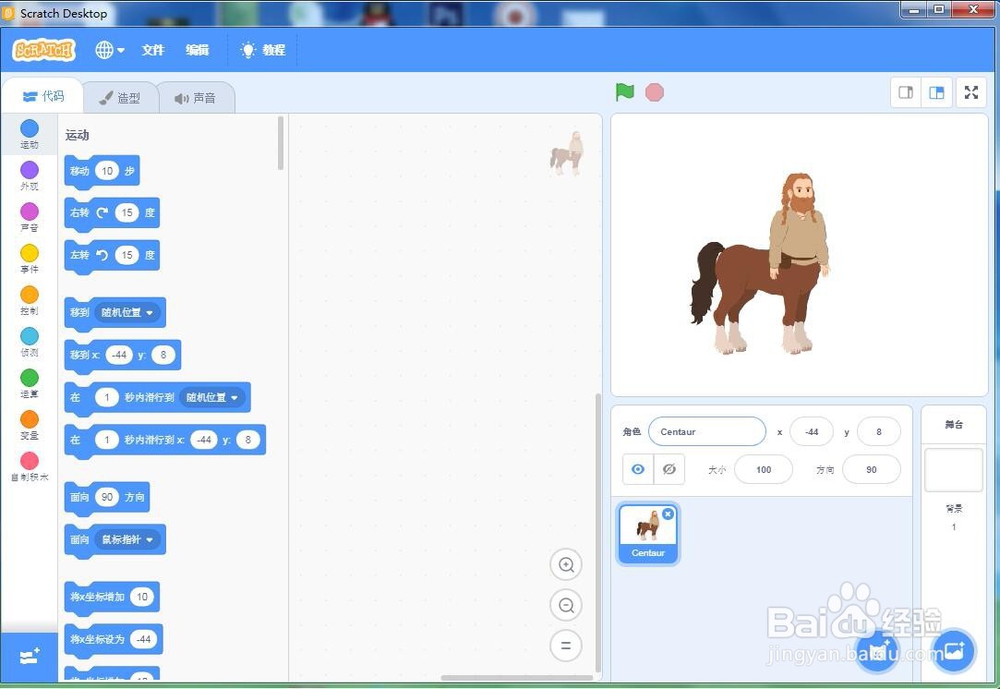
Task: Open 随机位置 dropdown in glide block
Action: 212,397
